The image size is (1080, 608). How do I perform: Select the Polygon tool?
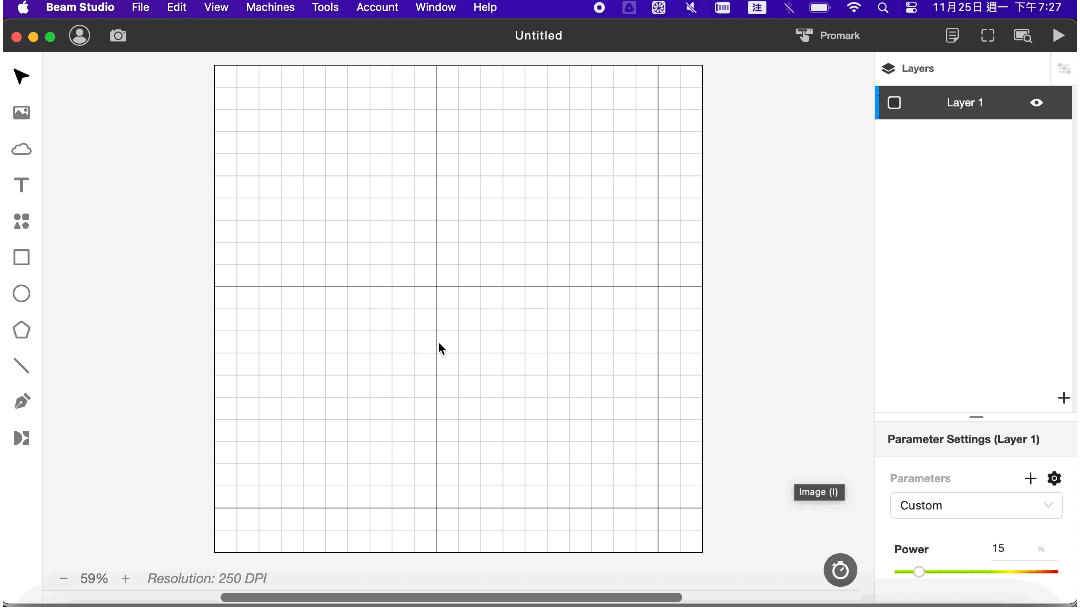(x=21, y=330)
